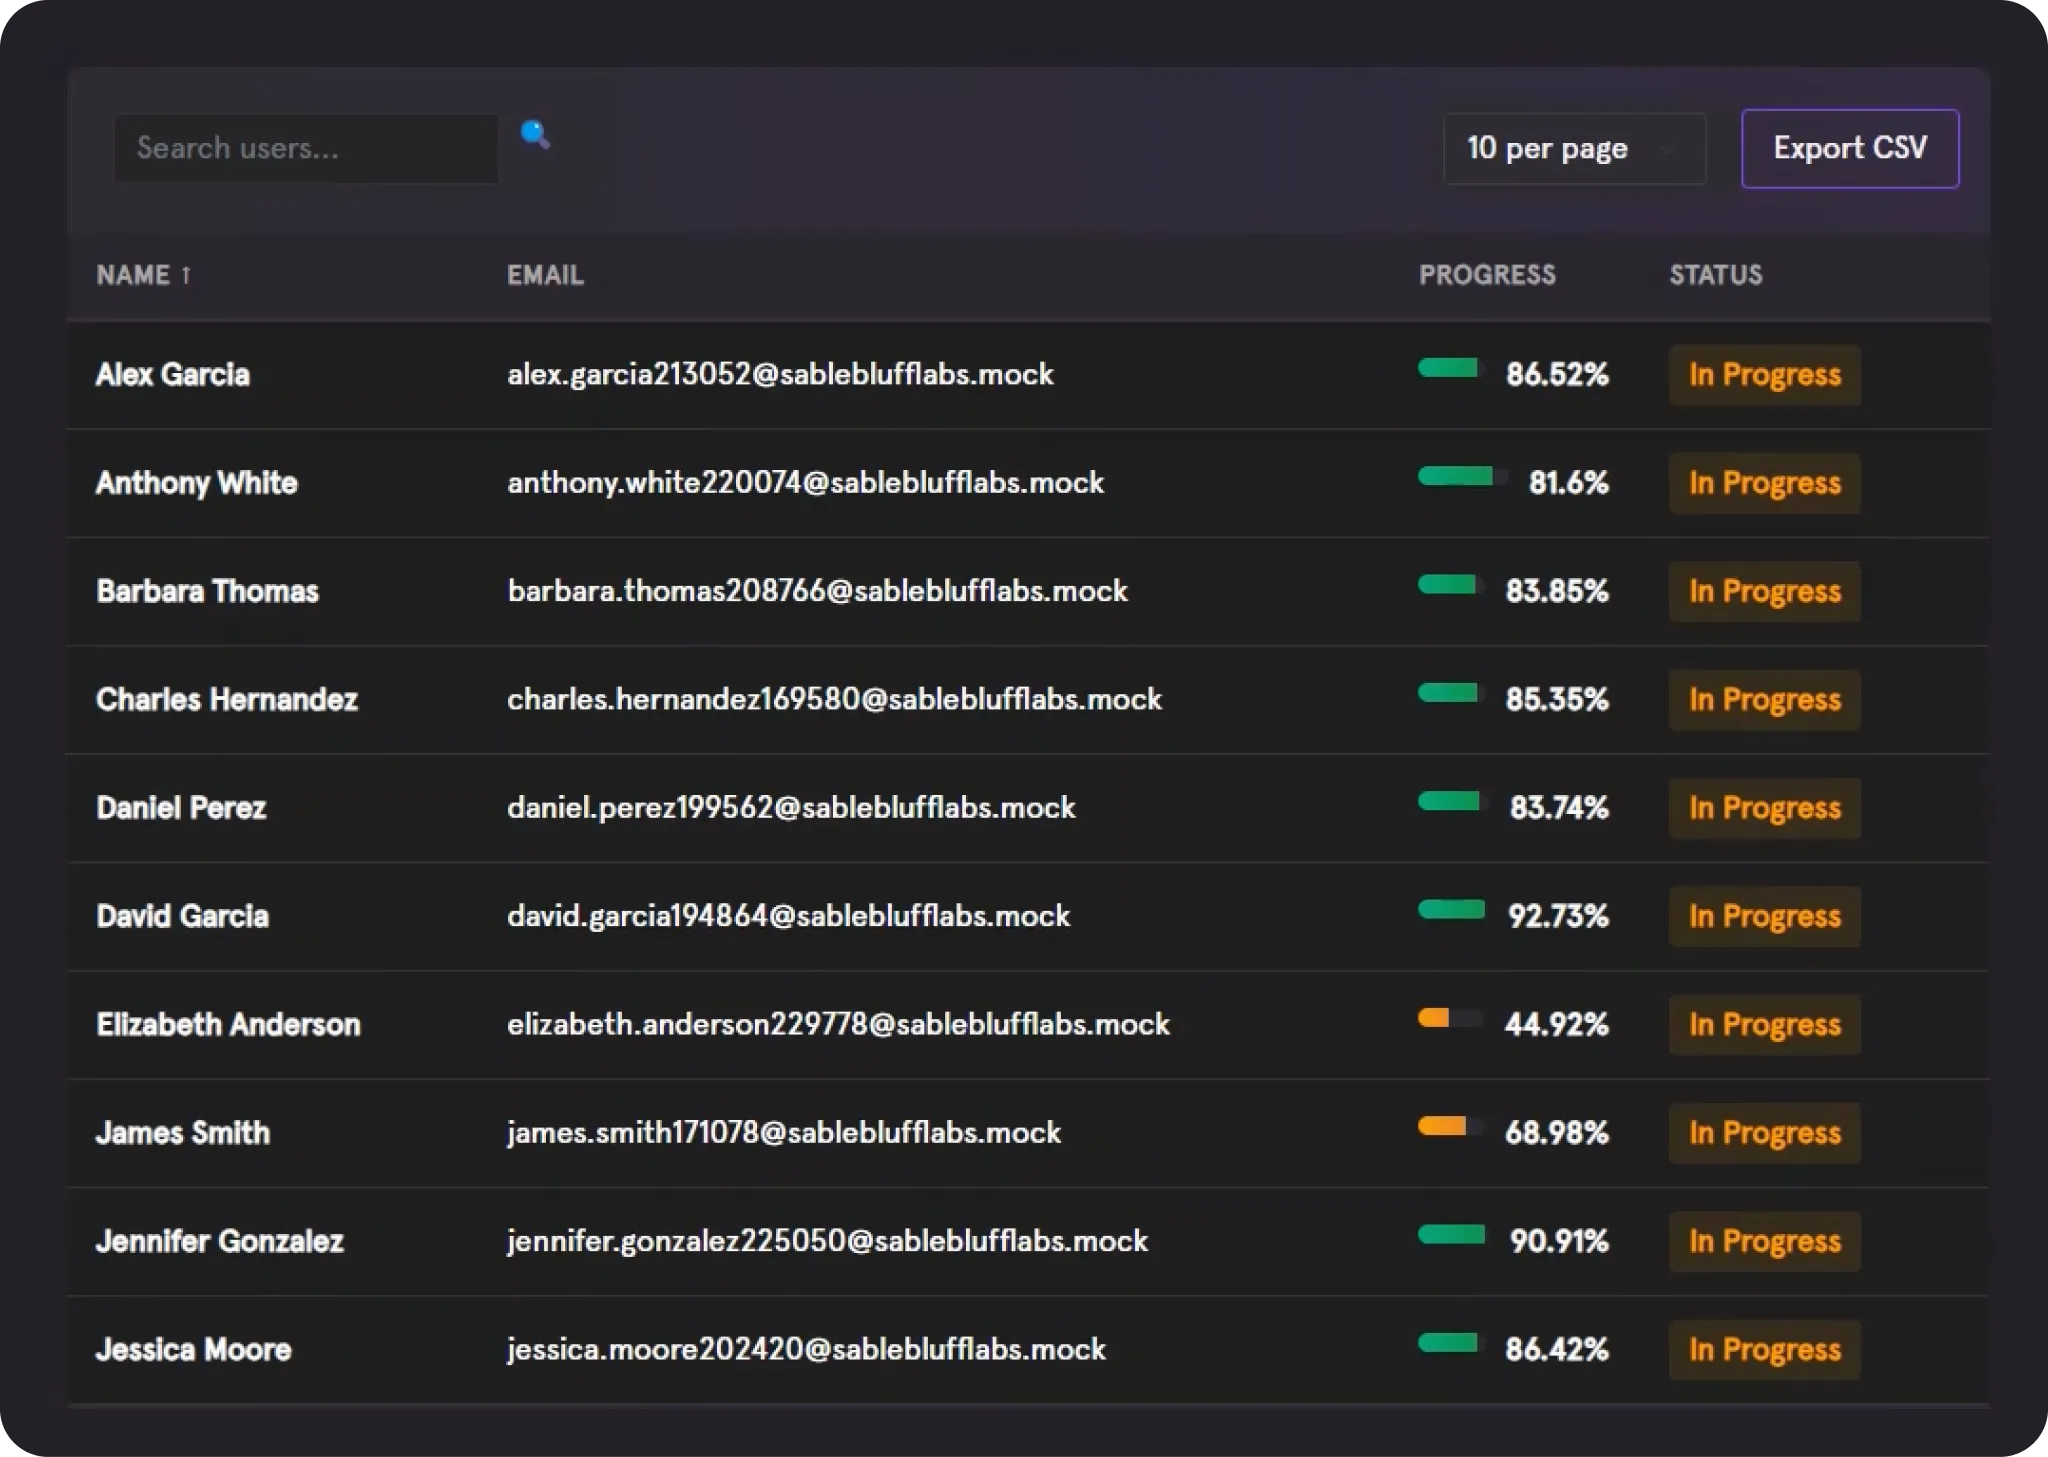Screen dimensions: 2048x1457
Task: Click Jessica Moore's In Progress badge
Action: [x=1764, y=1349]
